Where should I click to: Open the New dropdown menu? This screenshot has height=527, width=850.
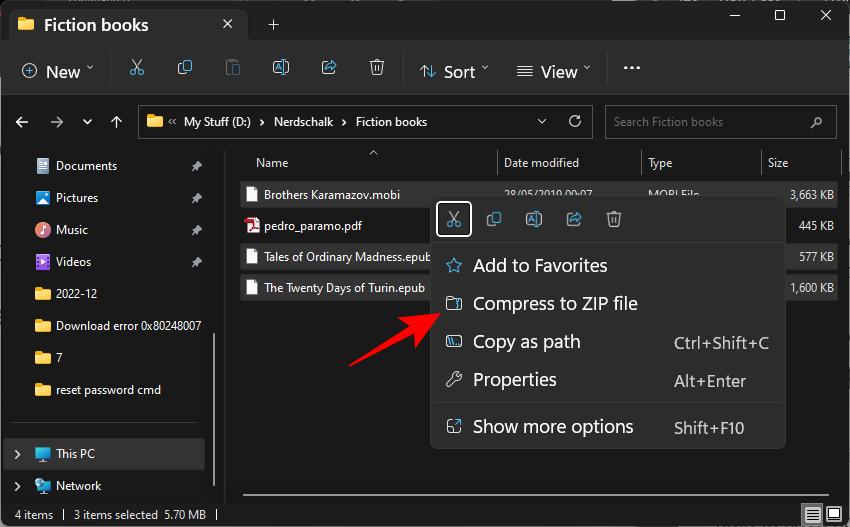click(x=58, y=71)
